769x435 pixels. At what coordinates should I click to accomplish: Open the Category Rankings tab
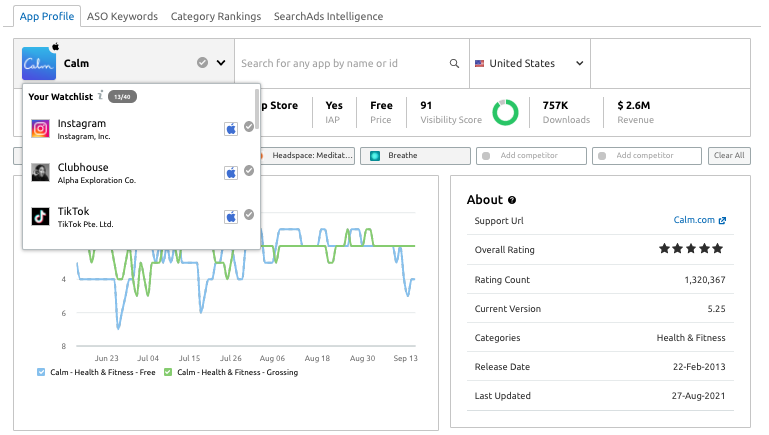216,16
